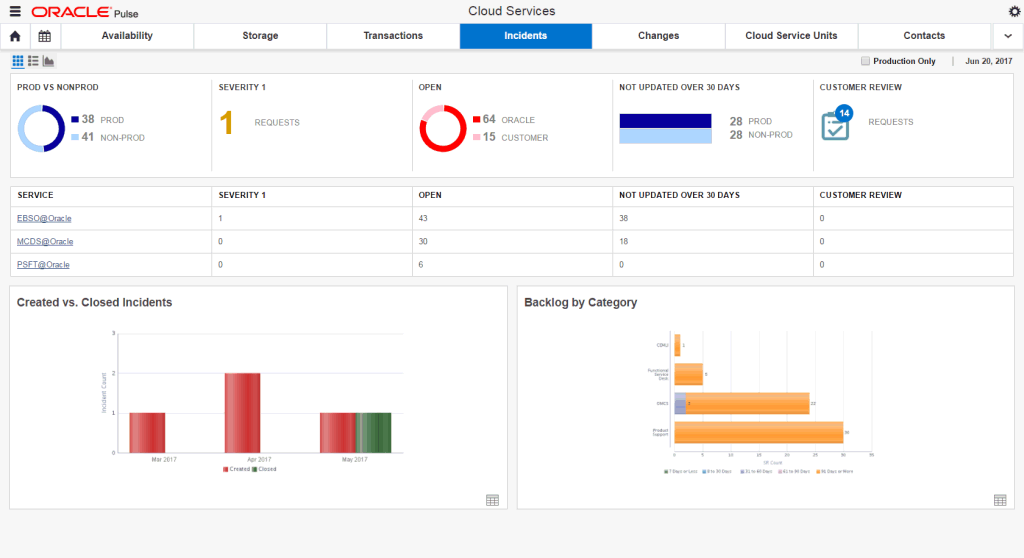Show table view for Backlog by Category chart
This screenshot has height=558, width=1024.
pyautogui.click(x=1000, y=500)
